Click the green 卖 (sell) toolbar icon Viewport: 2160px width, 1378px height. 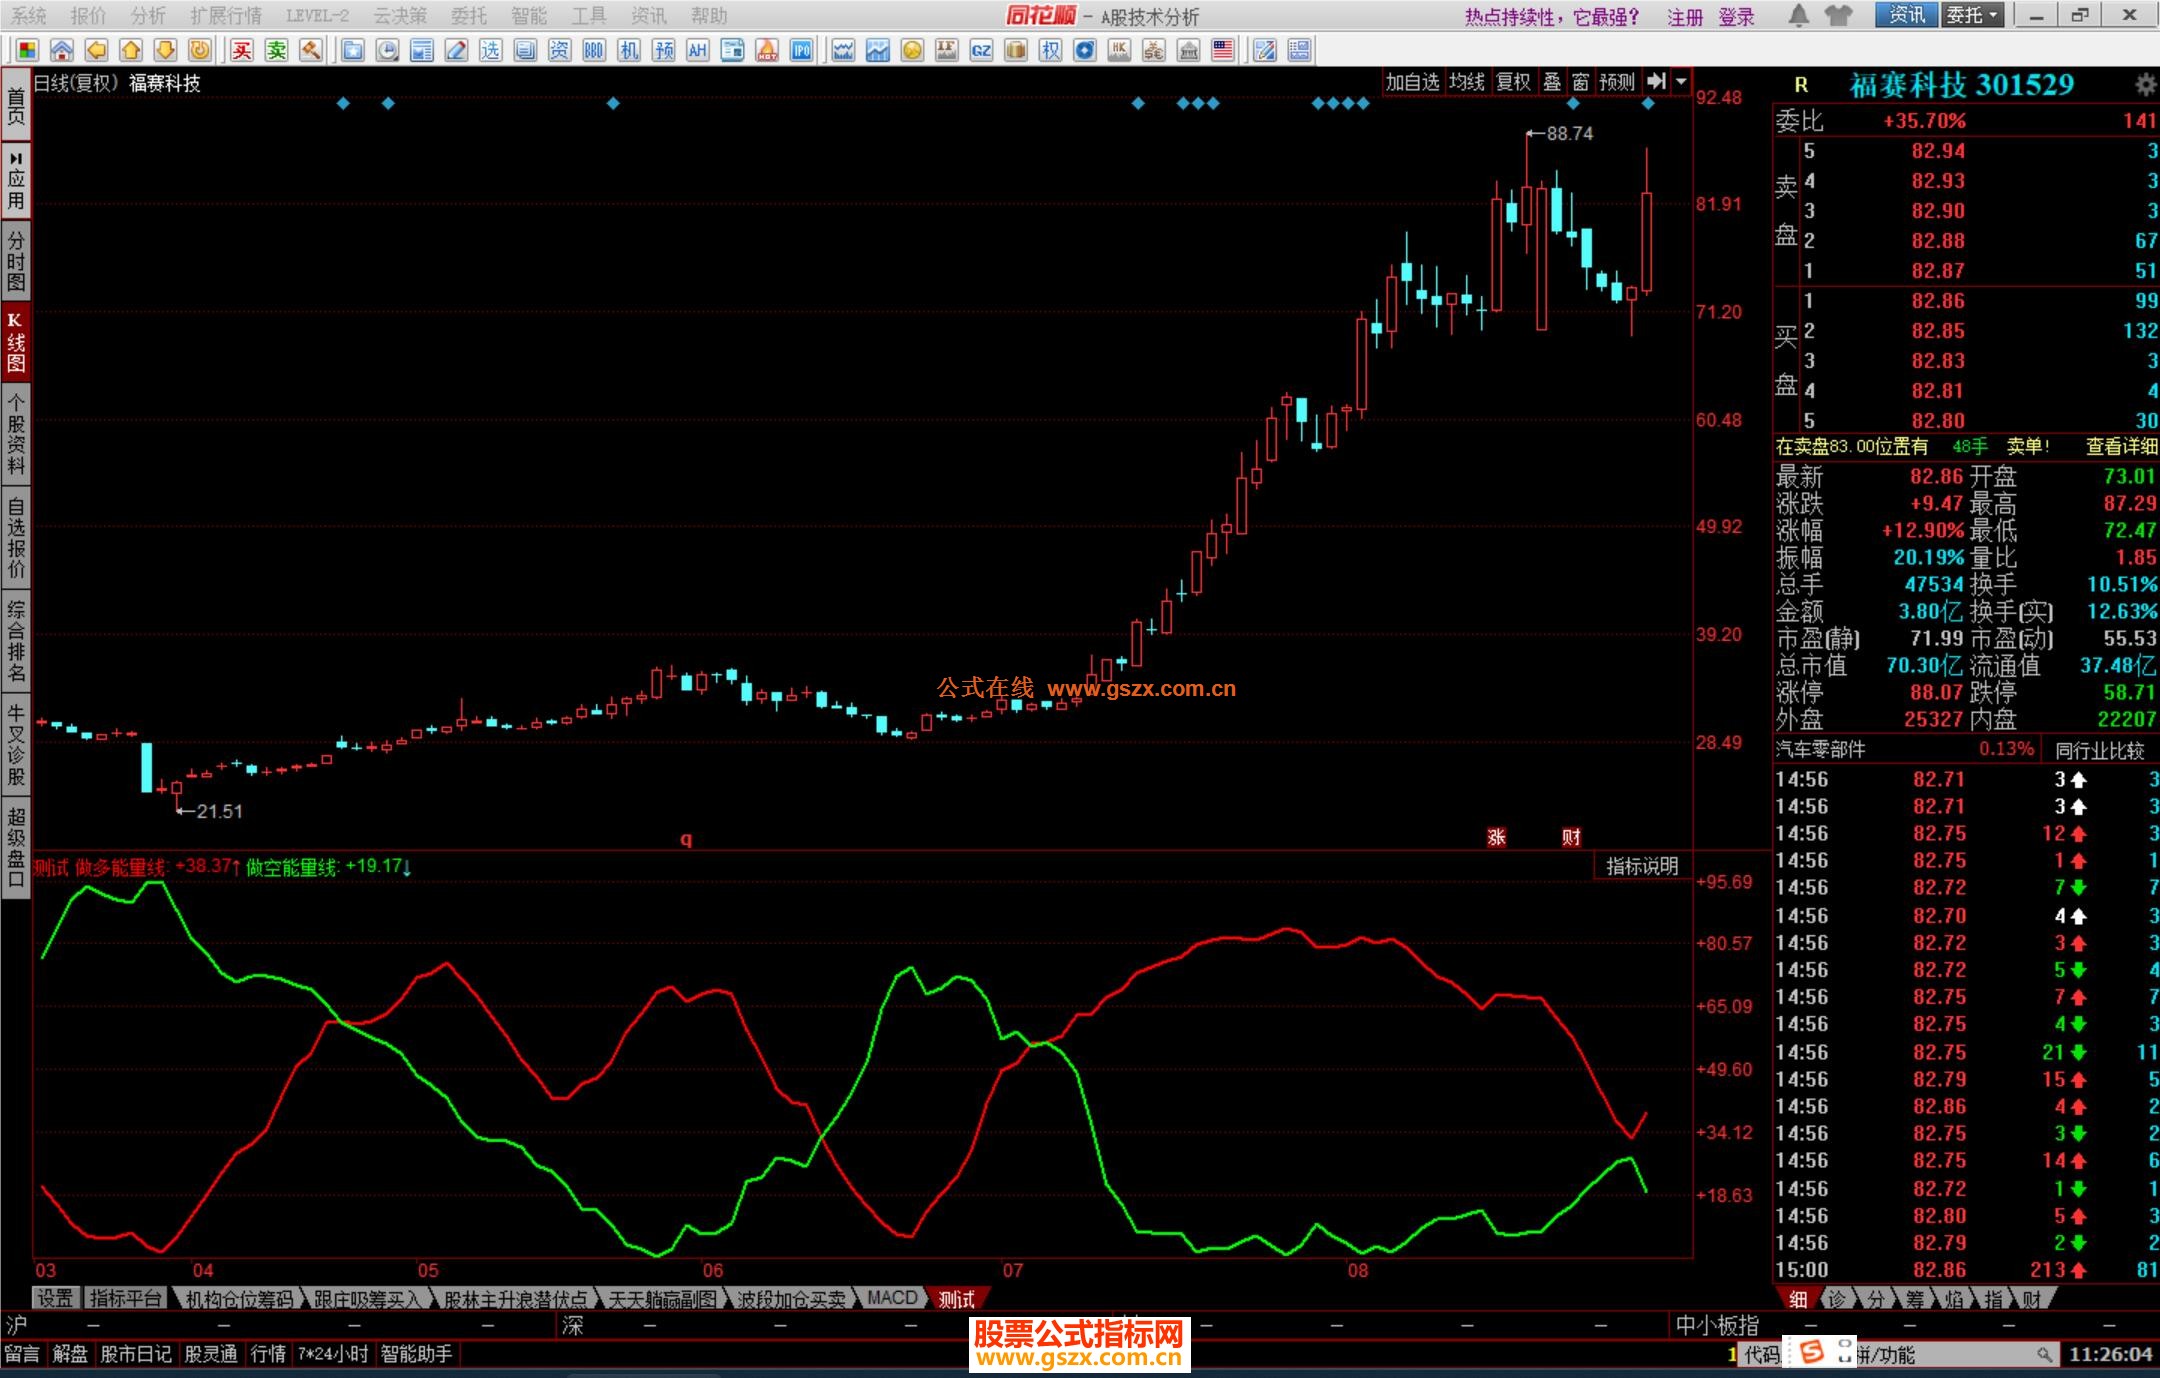(x=276, y=50)
